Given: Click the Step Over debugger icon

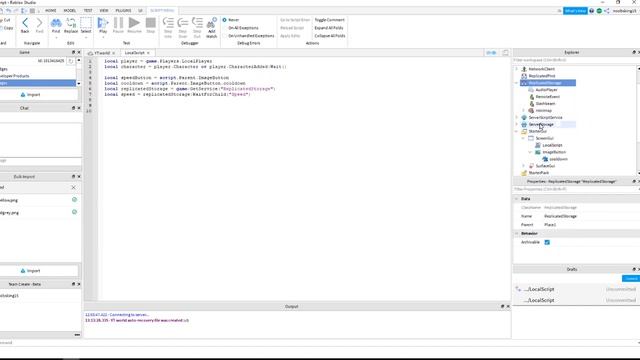Looking at the screenshot, I should [182, 27].
